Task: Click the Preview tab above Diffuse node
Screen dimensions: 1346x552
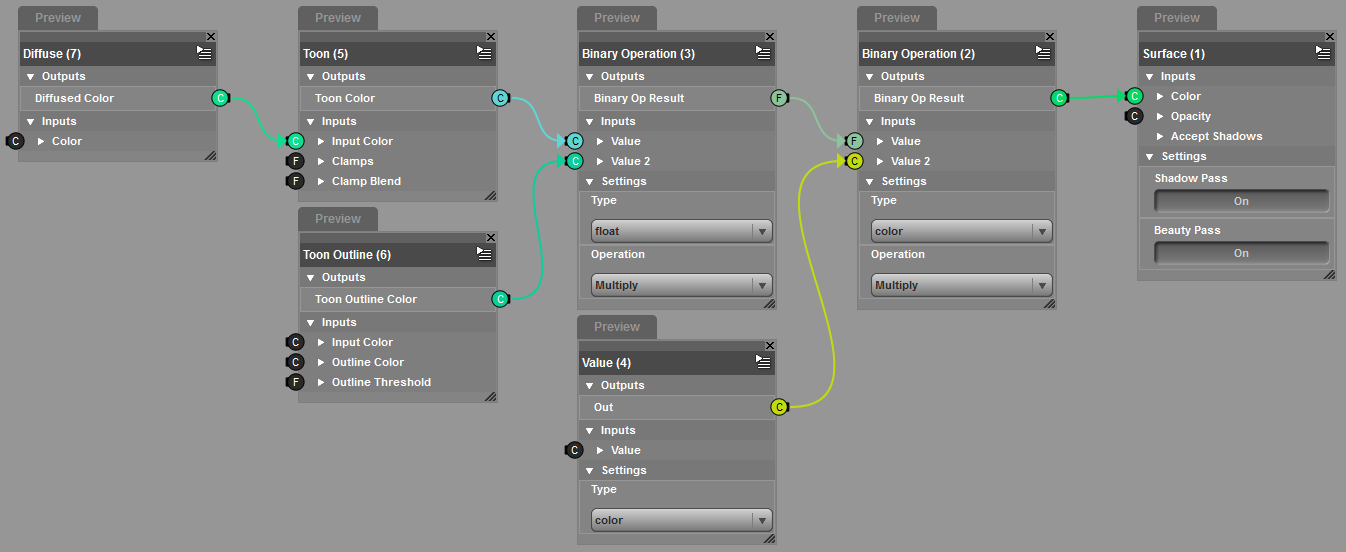Action: 58,18
